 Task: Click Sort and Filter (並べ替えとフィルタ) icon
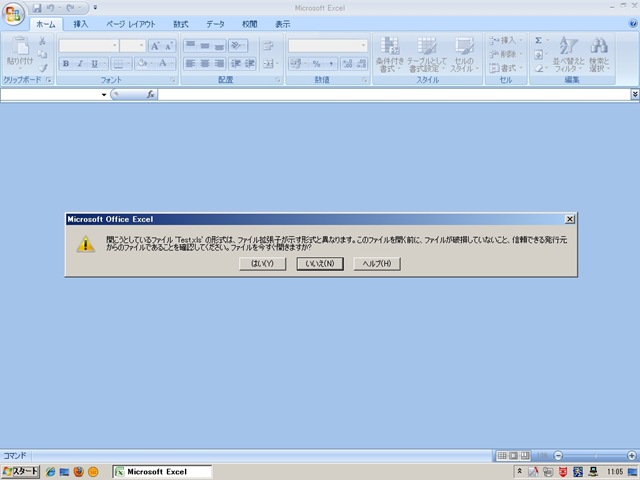[569, 55]
